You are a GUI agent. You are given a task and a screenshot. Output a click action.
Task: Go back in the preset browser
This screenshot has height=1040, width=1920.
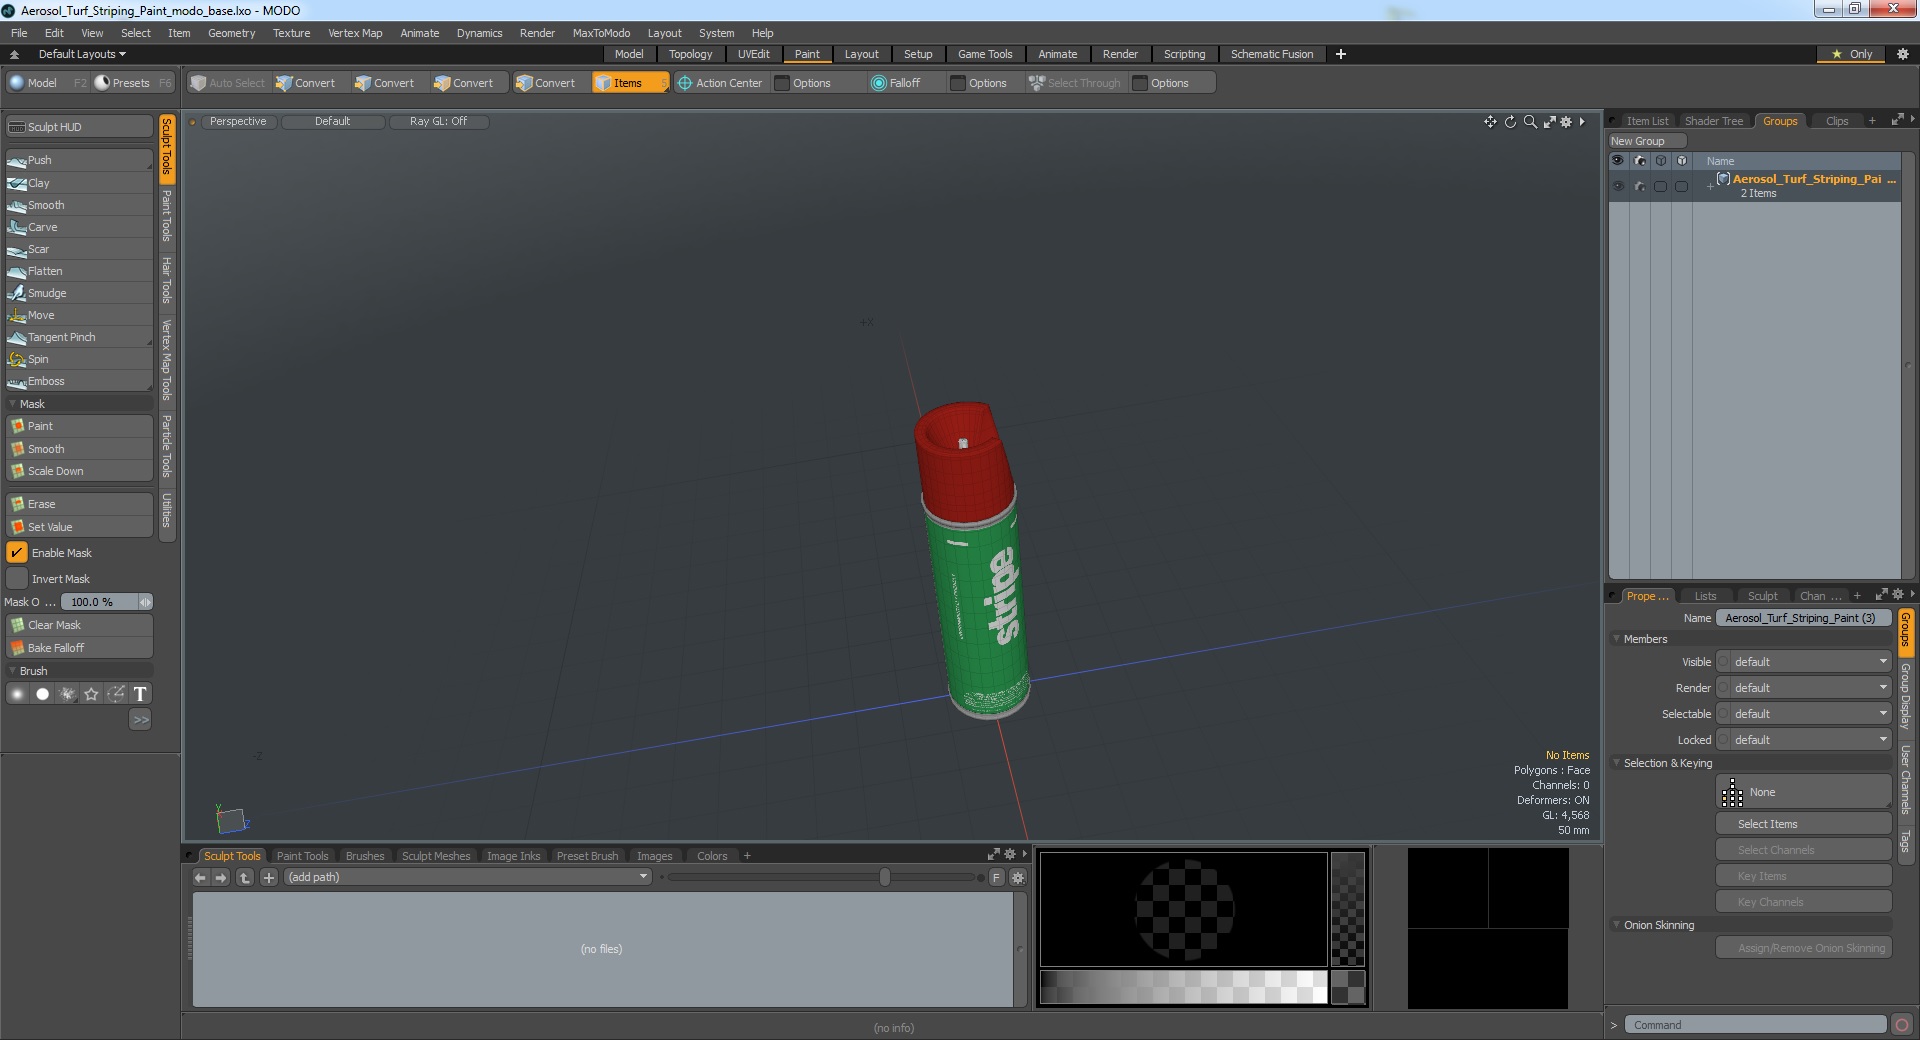click(200, 877)
